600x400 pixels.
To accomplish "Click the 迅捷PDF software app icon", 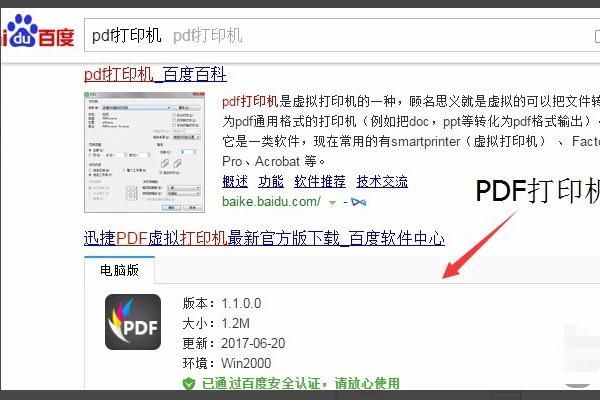I will [x=133, y=322].
